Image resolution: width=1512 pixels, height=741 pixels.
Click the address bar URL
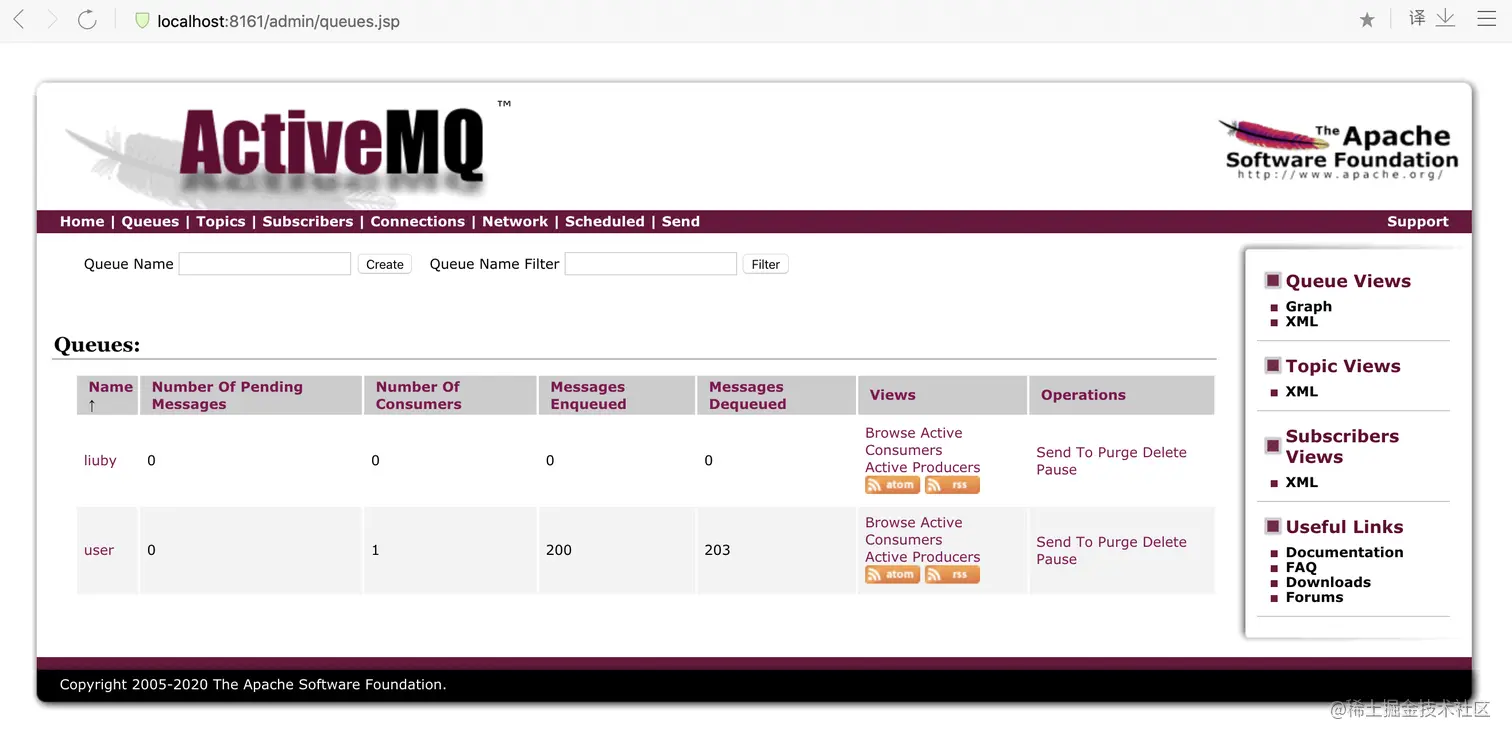[278, 21]
